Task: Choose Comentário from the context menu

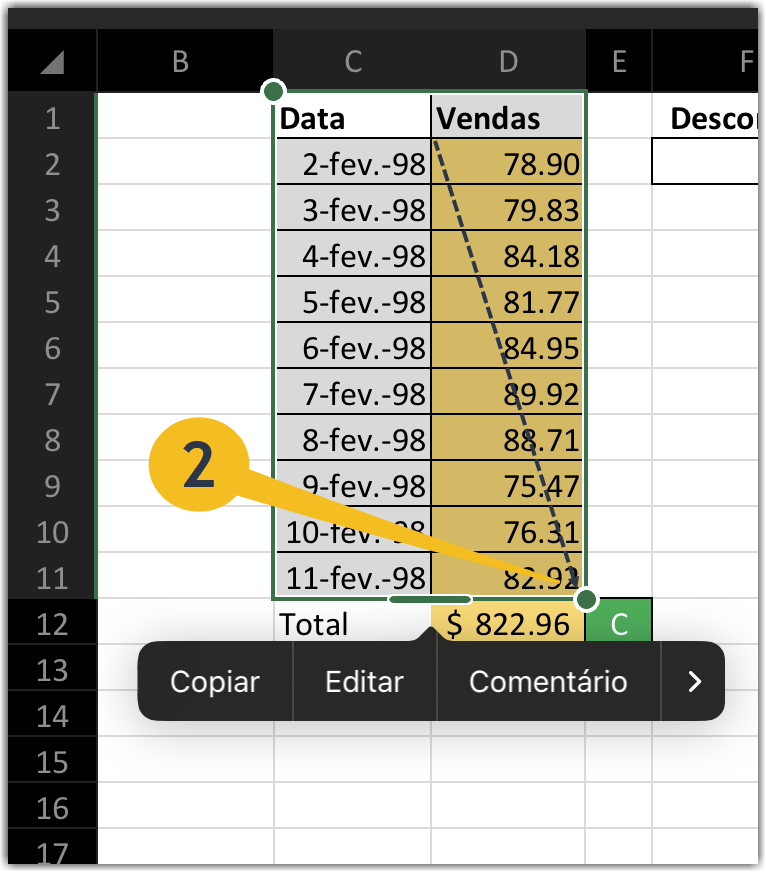Action: (548, 681)
